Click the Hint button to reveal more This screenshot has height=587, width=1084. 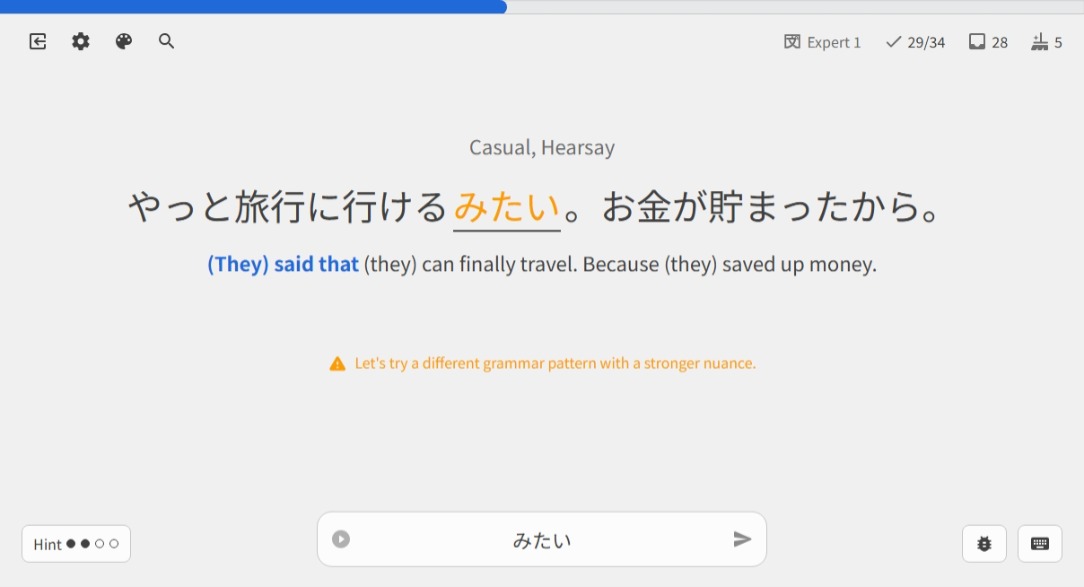click(76, 544)
